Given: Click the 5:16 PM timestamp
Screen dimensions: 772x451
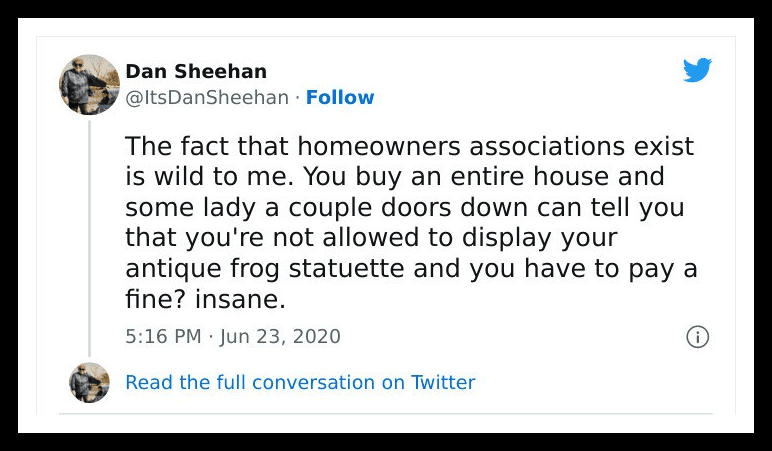Looking at the screenshot, I should click(x=163, y=336).
